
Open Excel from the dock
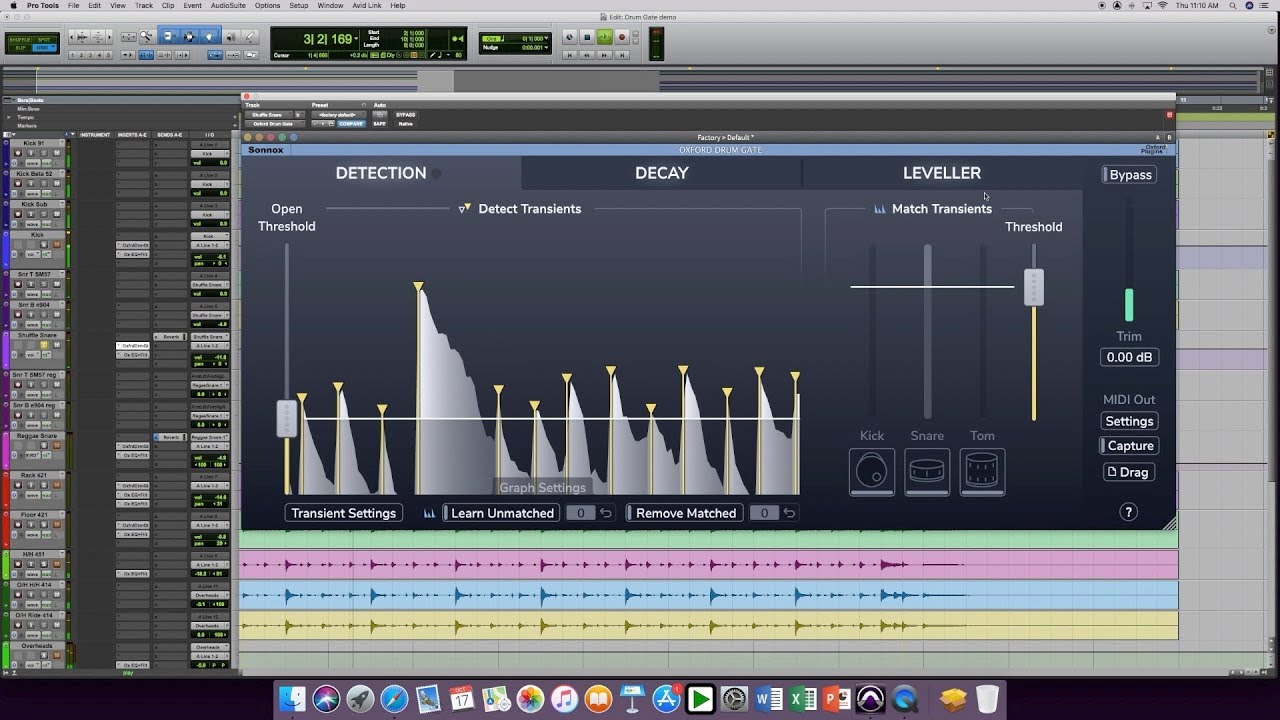tap(803, 699)
